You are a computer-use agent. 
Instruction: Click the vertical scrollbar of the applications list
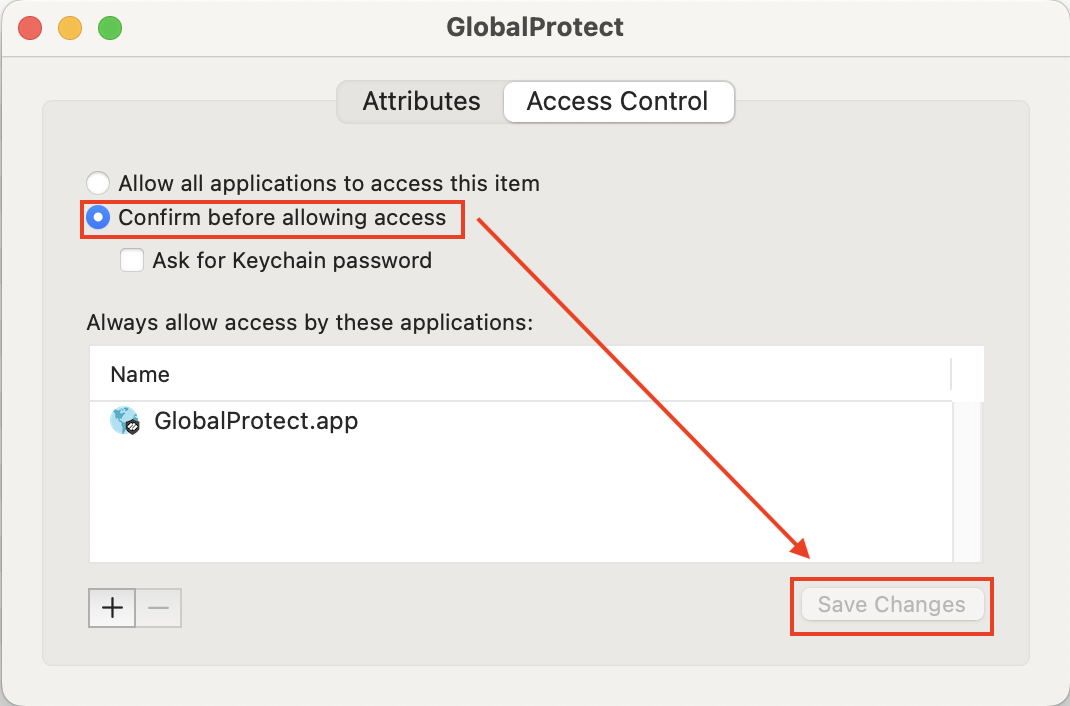(968, 480)
